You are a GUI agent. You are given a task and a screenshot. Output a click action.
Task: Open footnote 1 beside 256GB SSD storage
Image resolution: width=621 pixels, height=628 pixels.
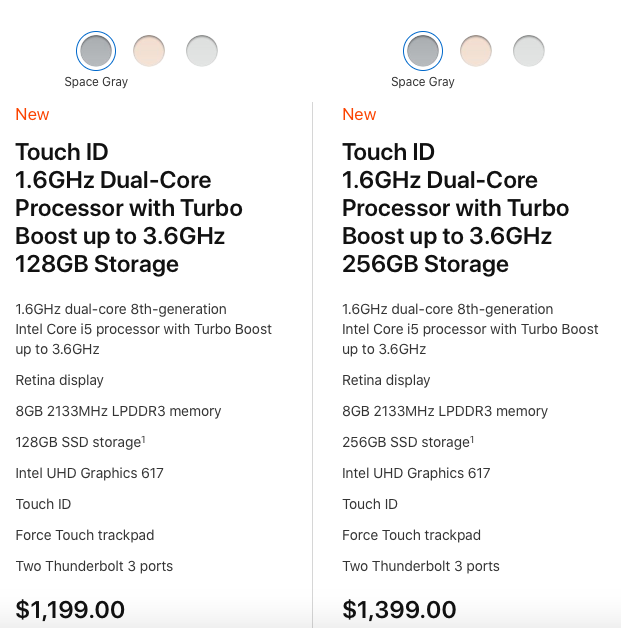[472, 438]
